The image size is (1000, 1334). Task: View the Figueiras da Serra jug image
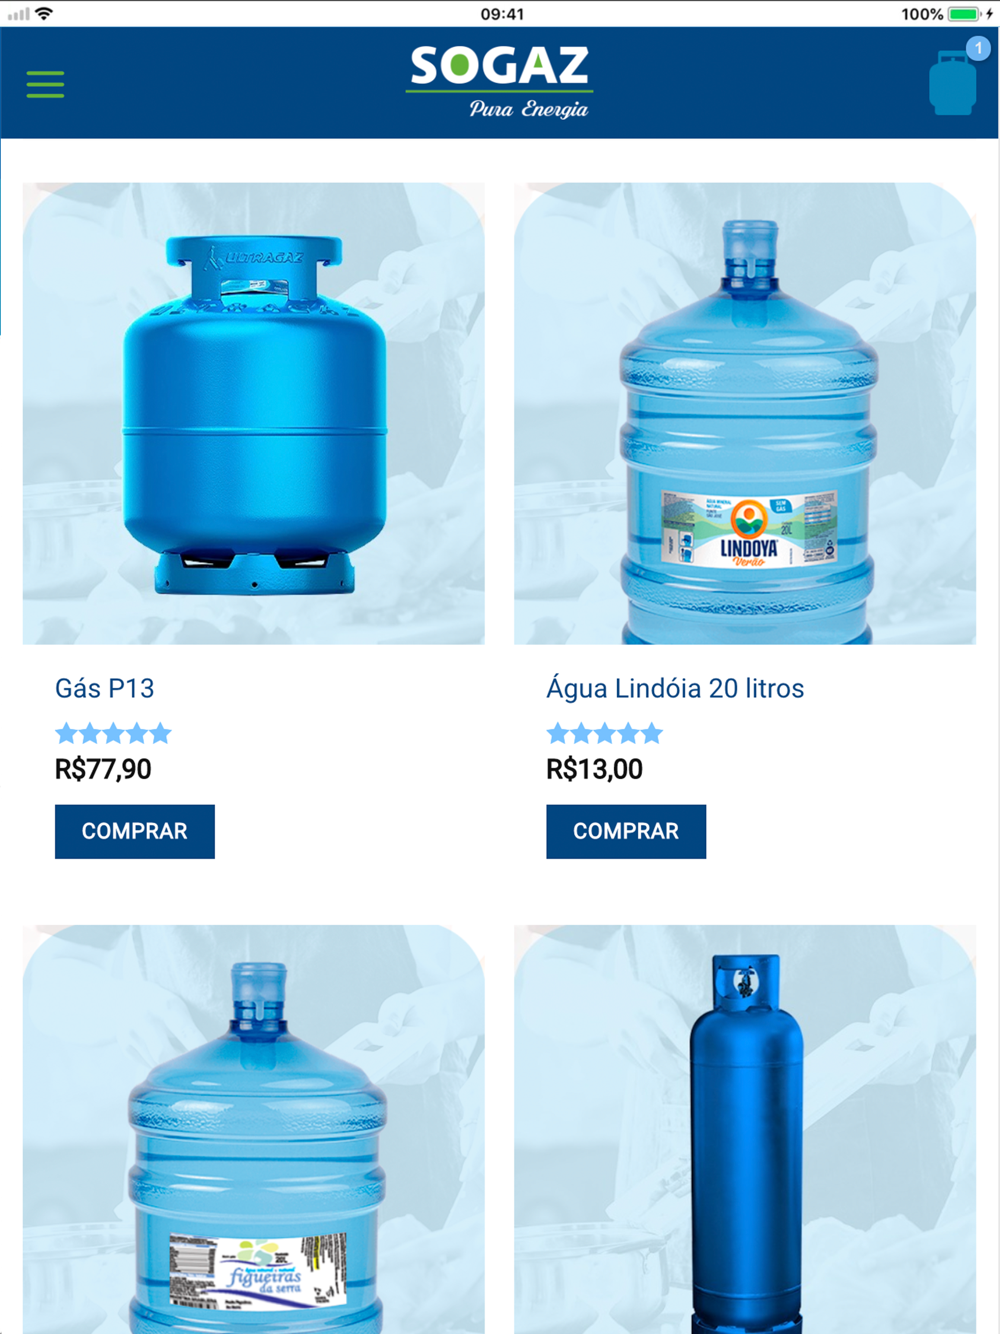coord(254,1129)
